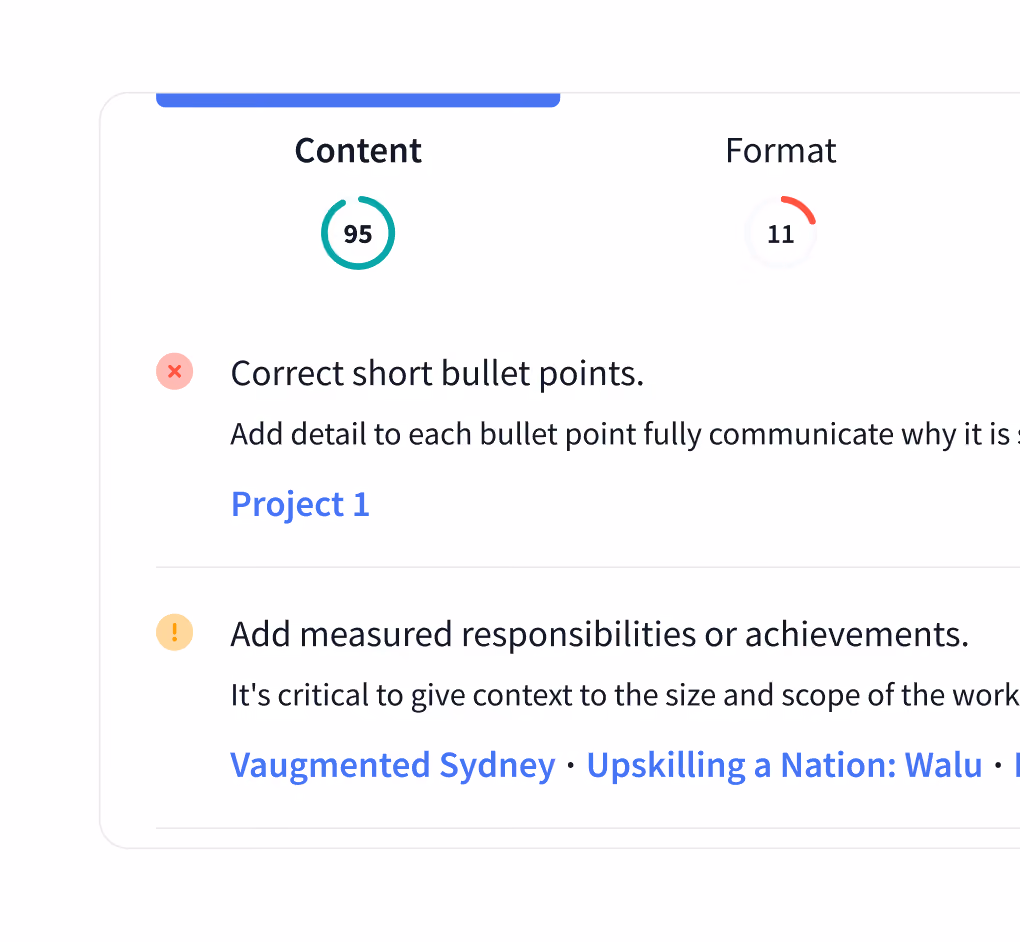The width and height of the screenshot is (1020, 942).
Task: Switch to the Content tab
Action: [x=358, y=151]
